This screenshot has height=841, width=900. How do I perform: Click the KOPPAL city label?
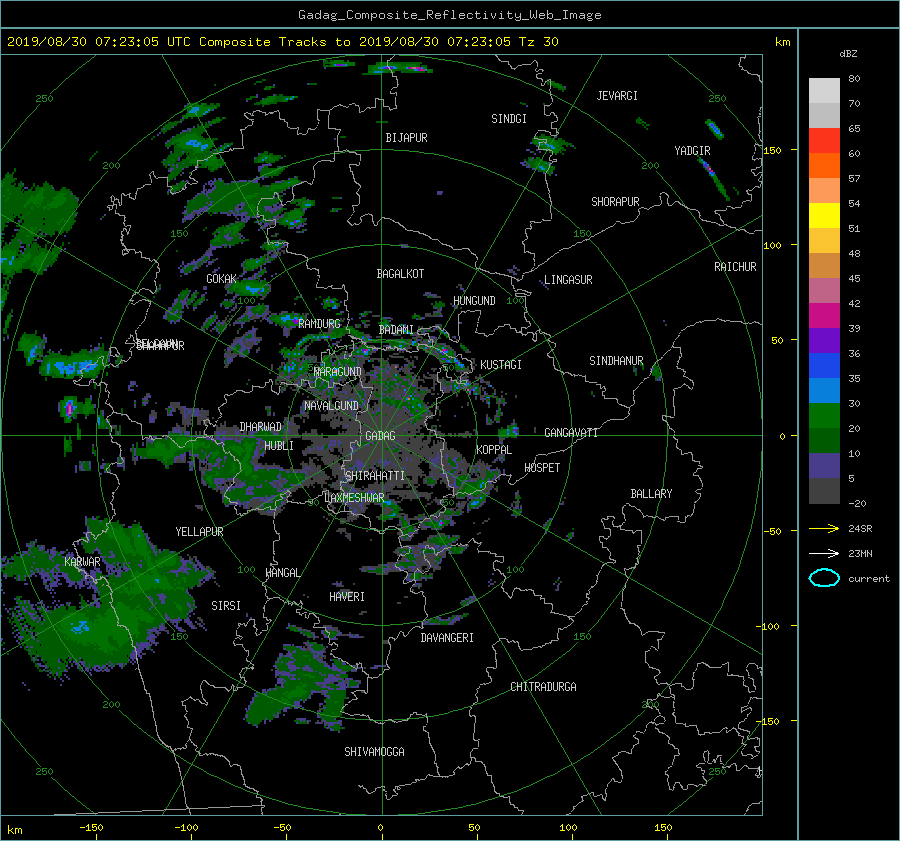(494, 450)
